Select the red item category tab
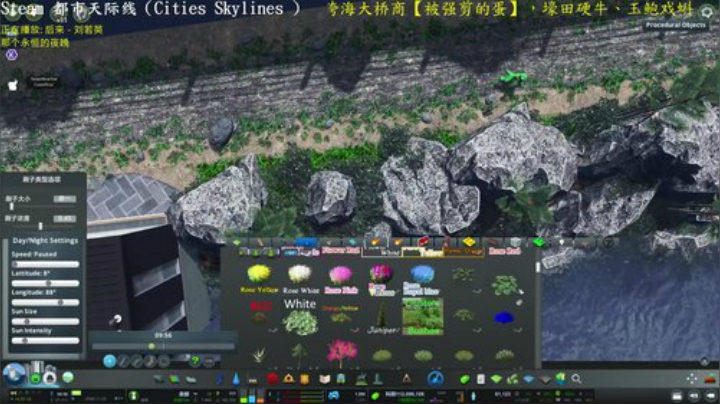This screenshot has height=404, width=720. point(423,241)
